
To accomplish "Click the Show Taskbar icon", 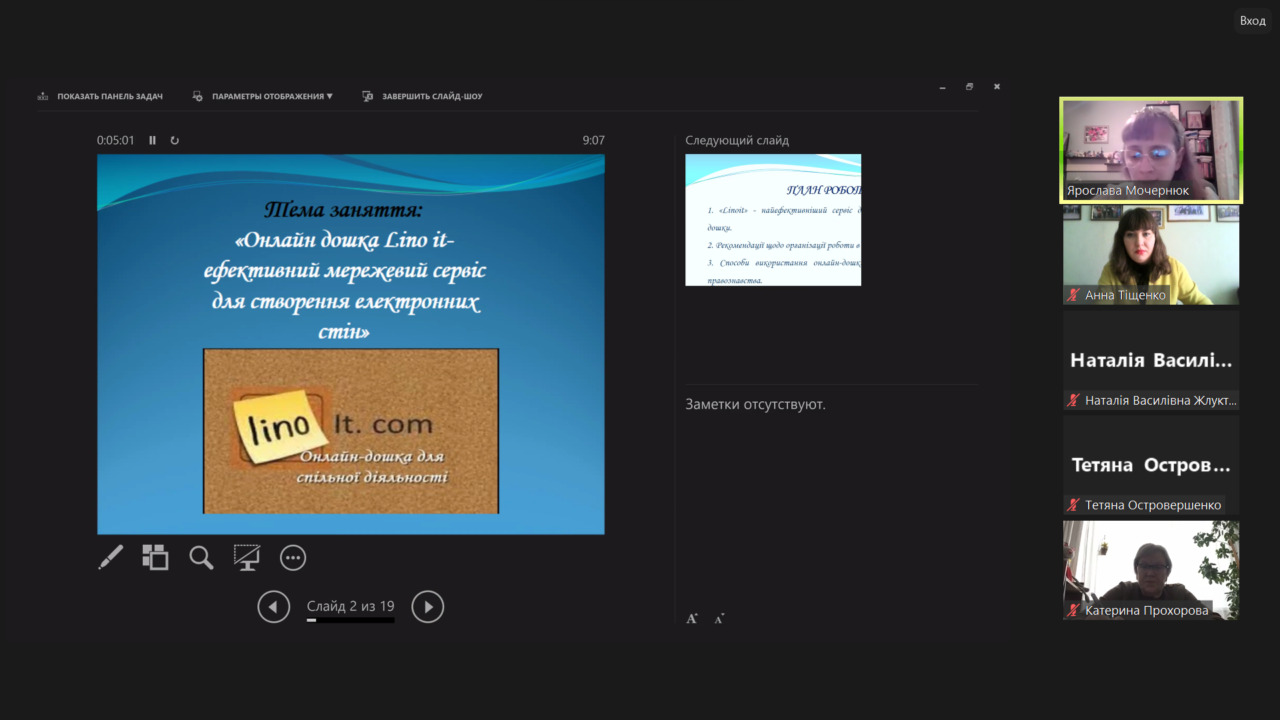I will click(43, 97).
